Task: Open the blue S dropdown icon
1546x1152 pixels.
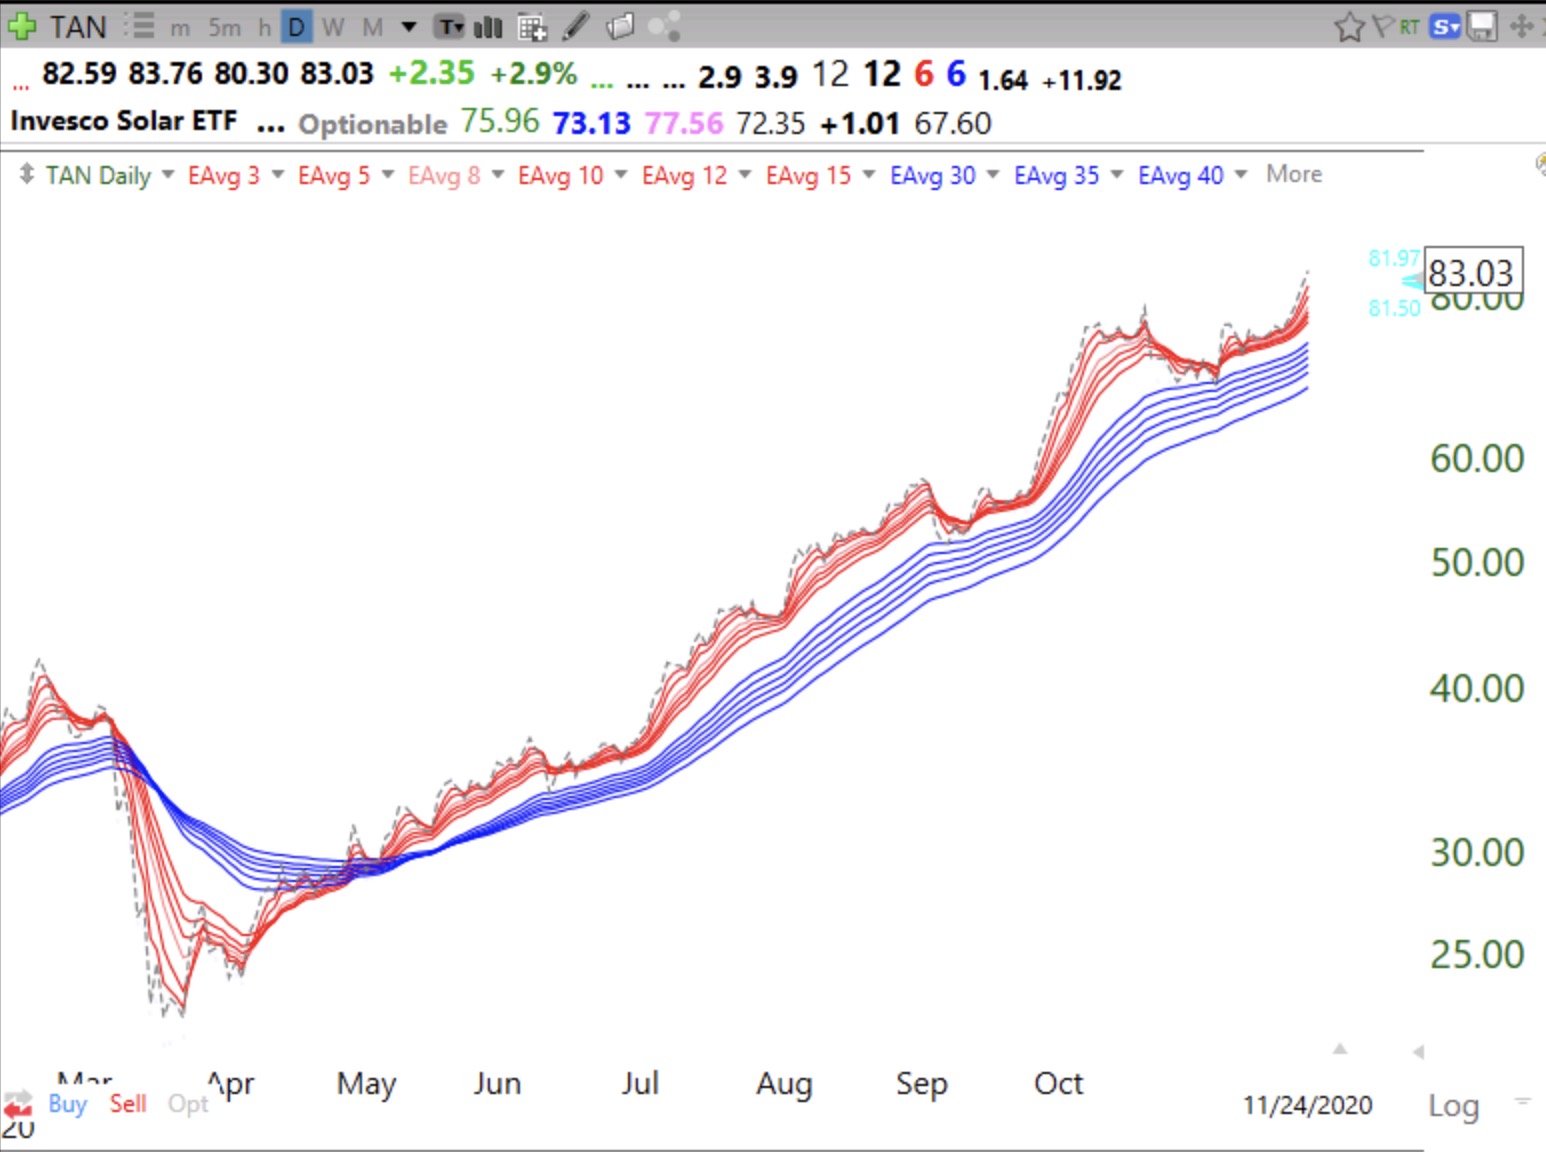Action: tap(1445, 27)
